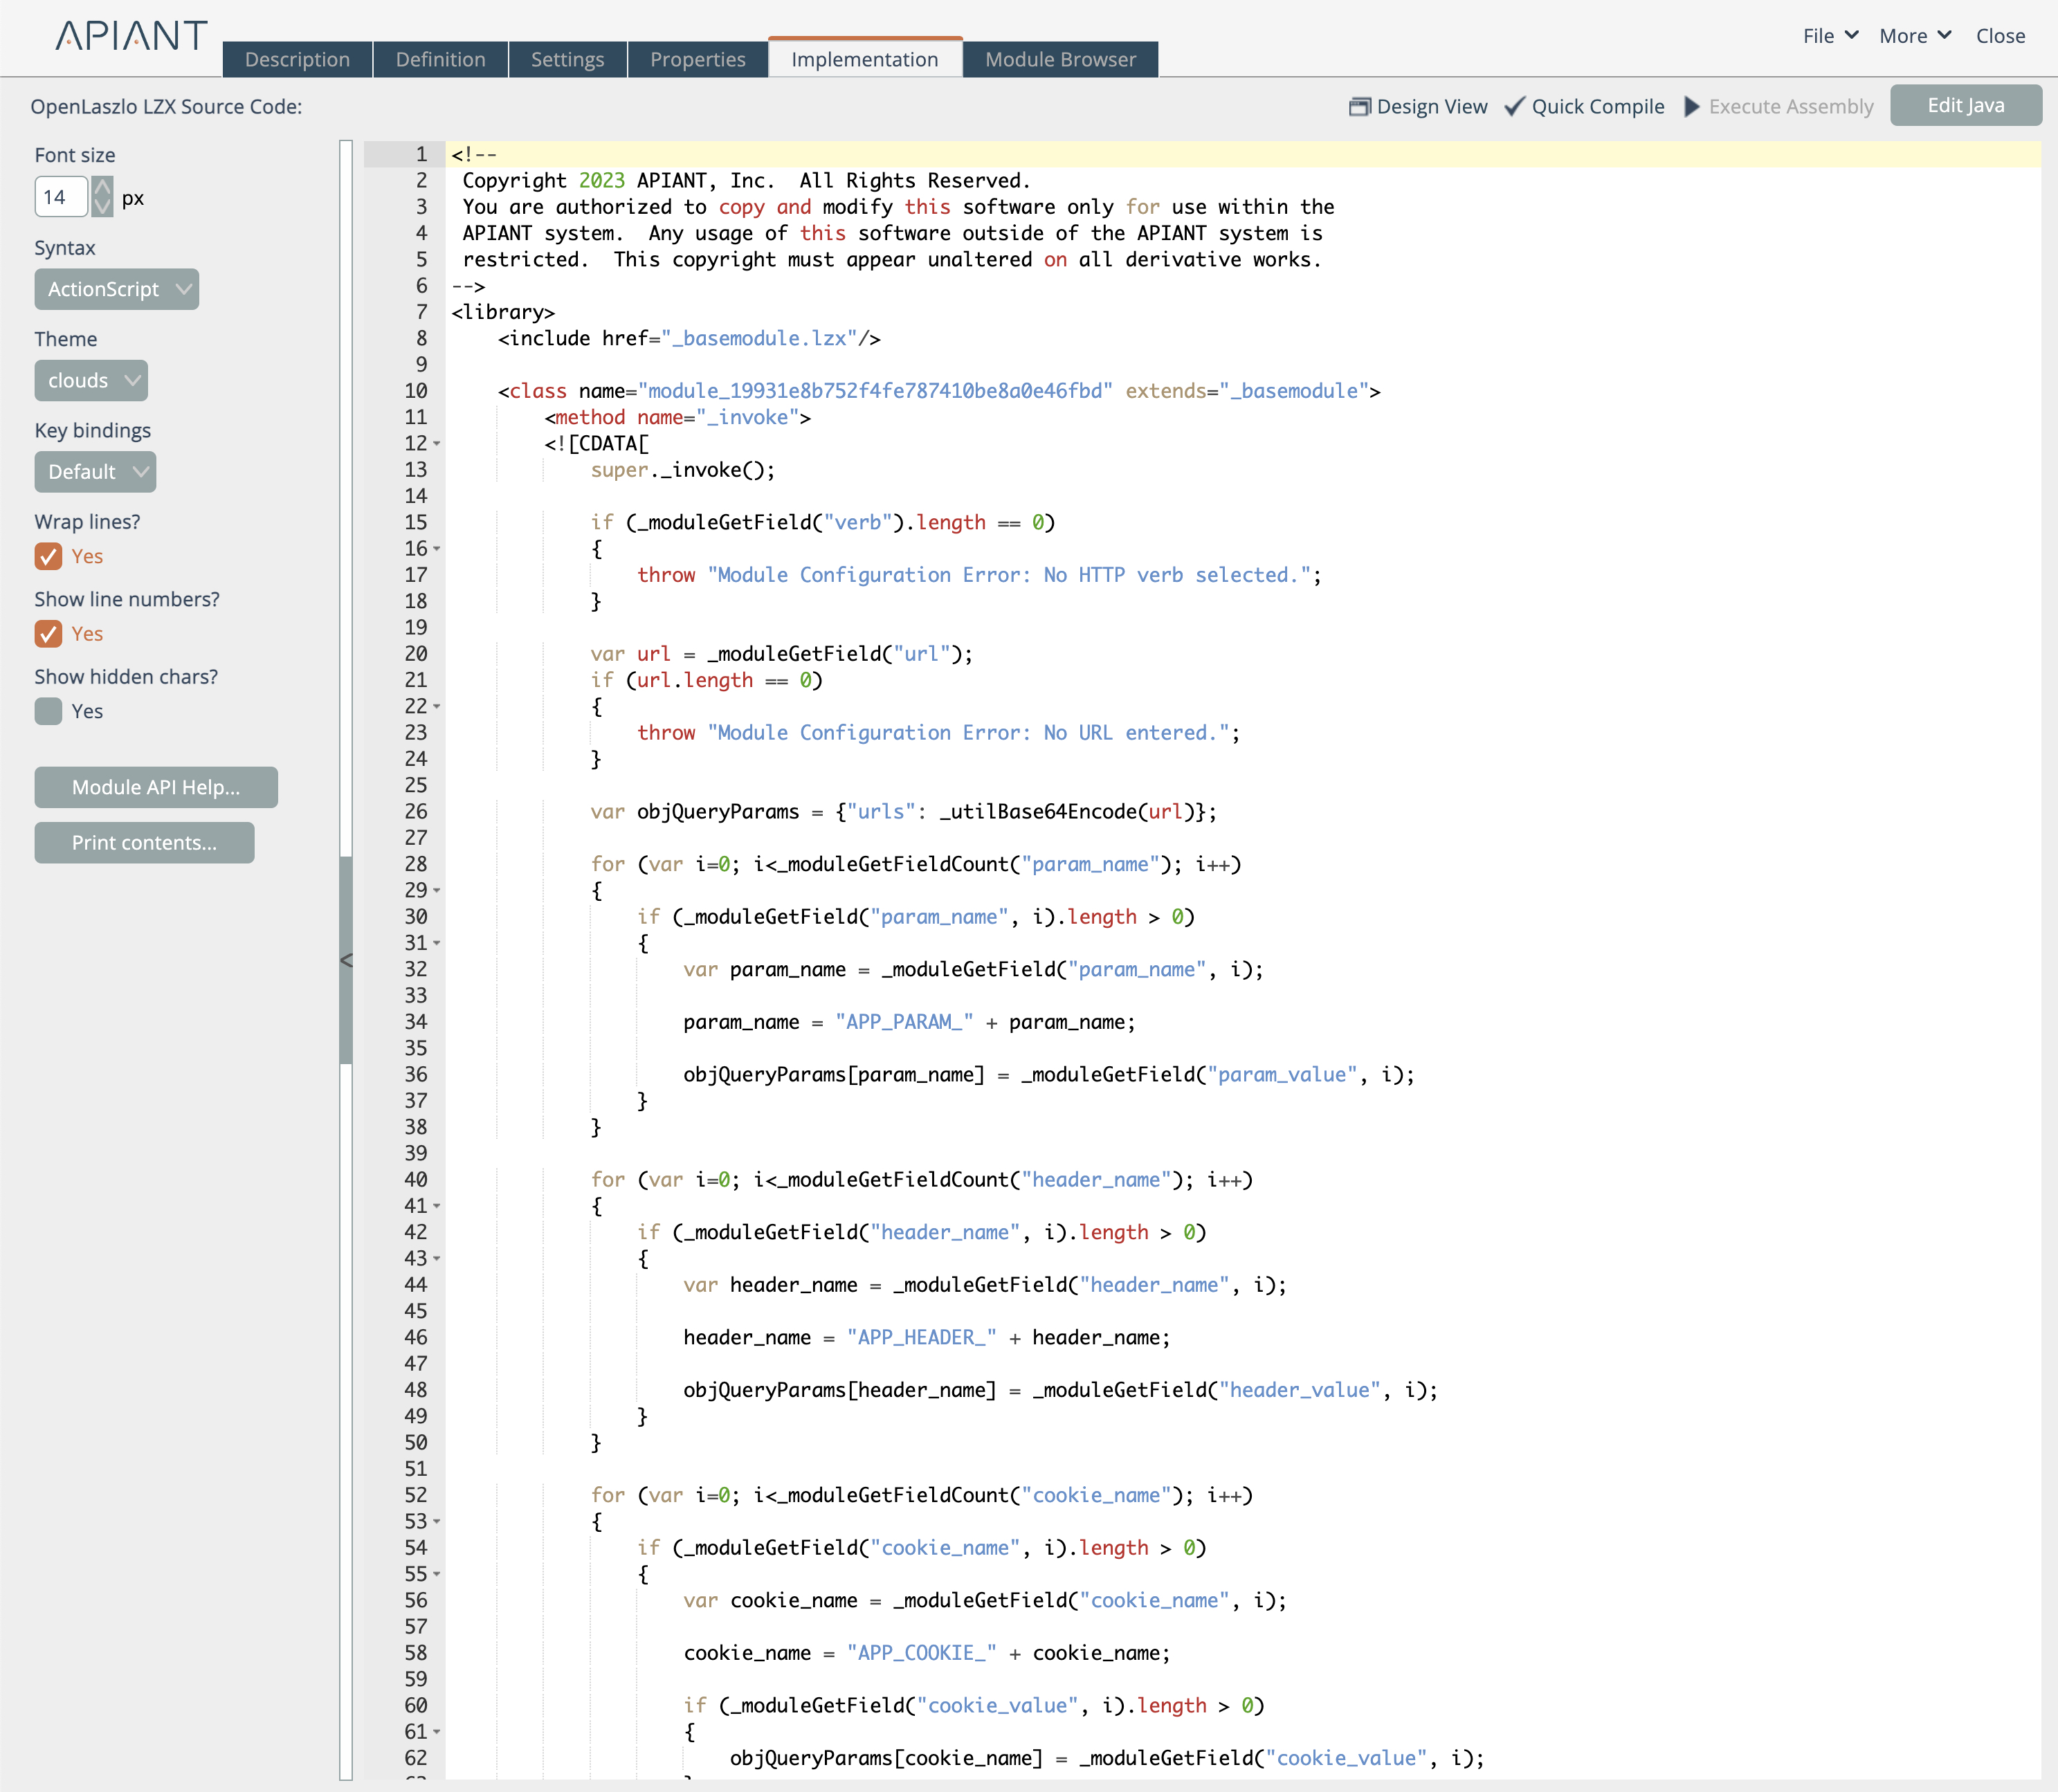Increase font size with up stepper arrow
Viewport: 2058px width, 1792px height.
click(102, 187)
